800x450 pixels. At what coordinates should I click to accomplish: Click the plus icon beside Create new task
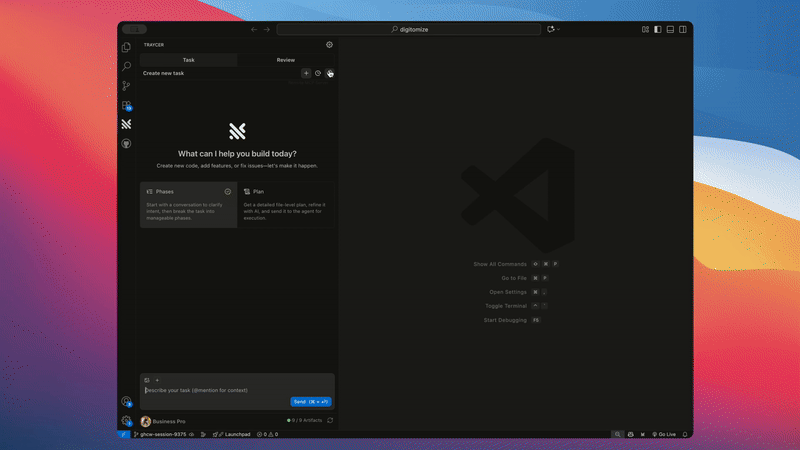tap(306, 73)
